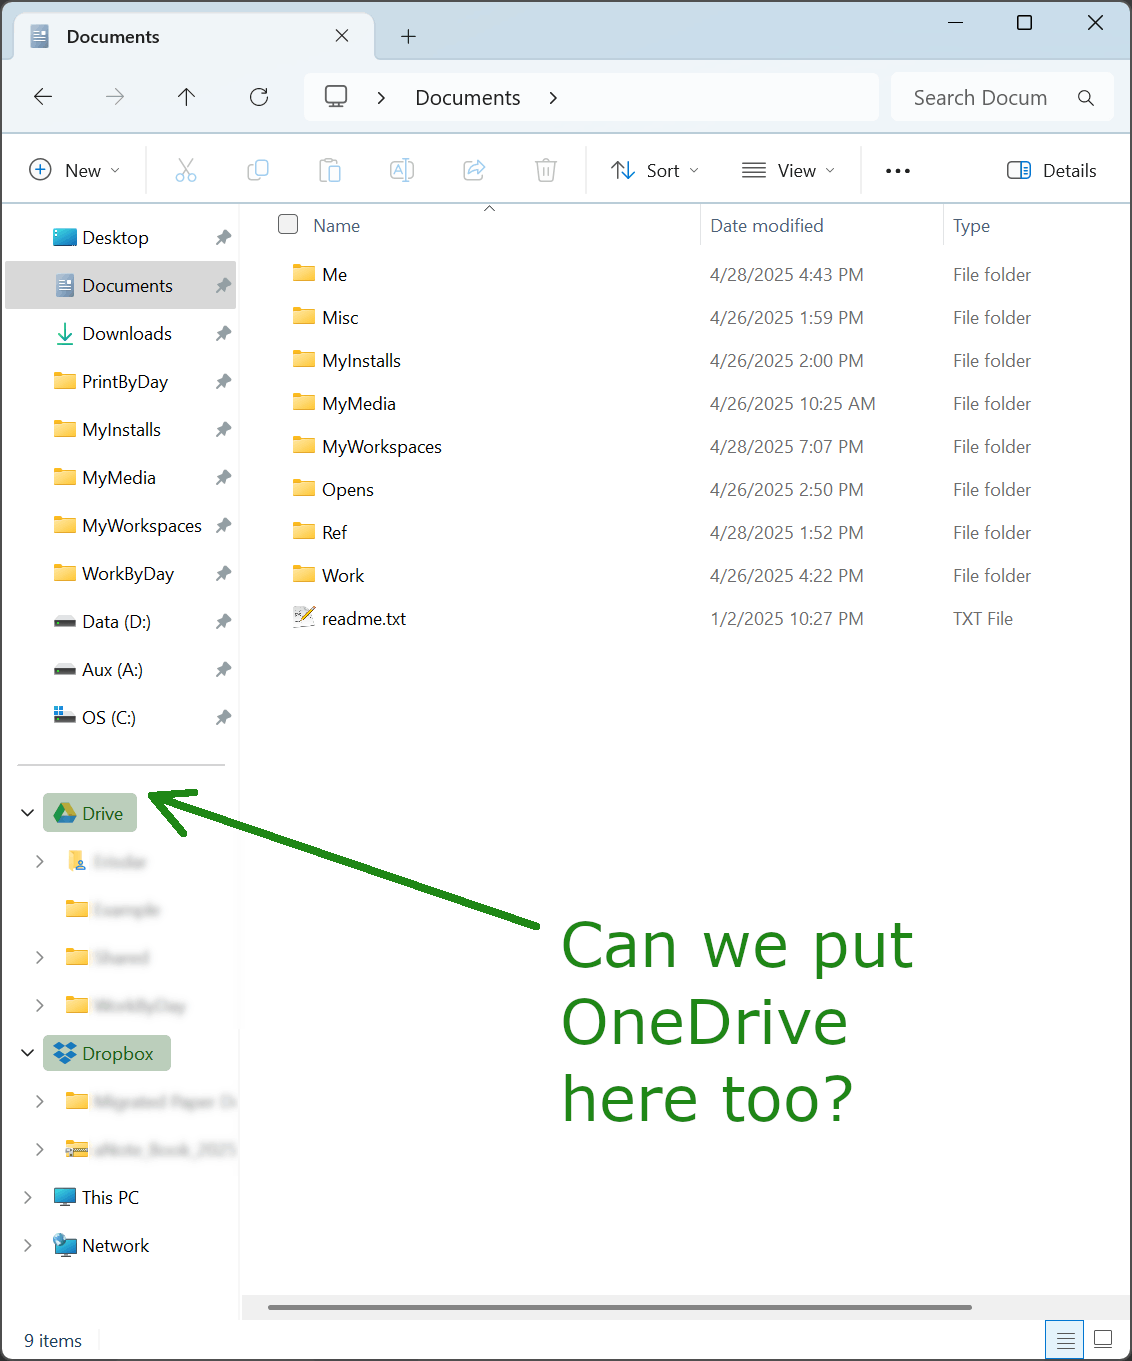The width and height of the screenshot is (1132, 1361).
Task: Refresh the Documents folder view
Action: [259, 97]
